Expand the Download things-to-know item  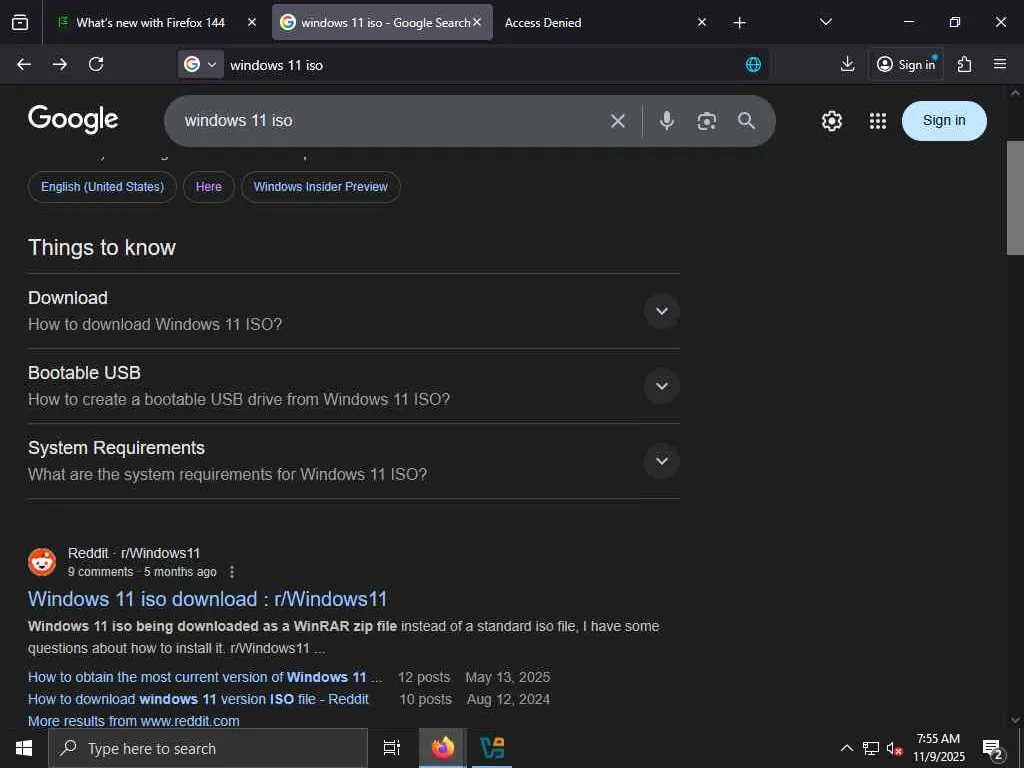(x=662, y=311)
